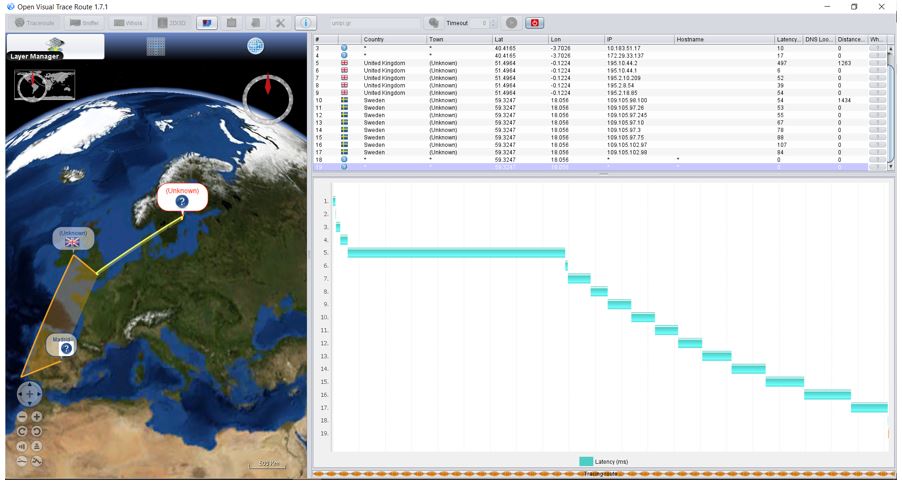Screen dimensions: 902x485
Task: Sort the table by the Distance column
Action: pyautogui.click(x=851, y=39)
